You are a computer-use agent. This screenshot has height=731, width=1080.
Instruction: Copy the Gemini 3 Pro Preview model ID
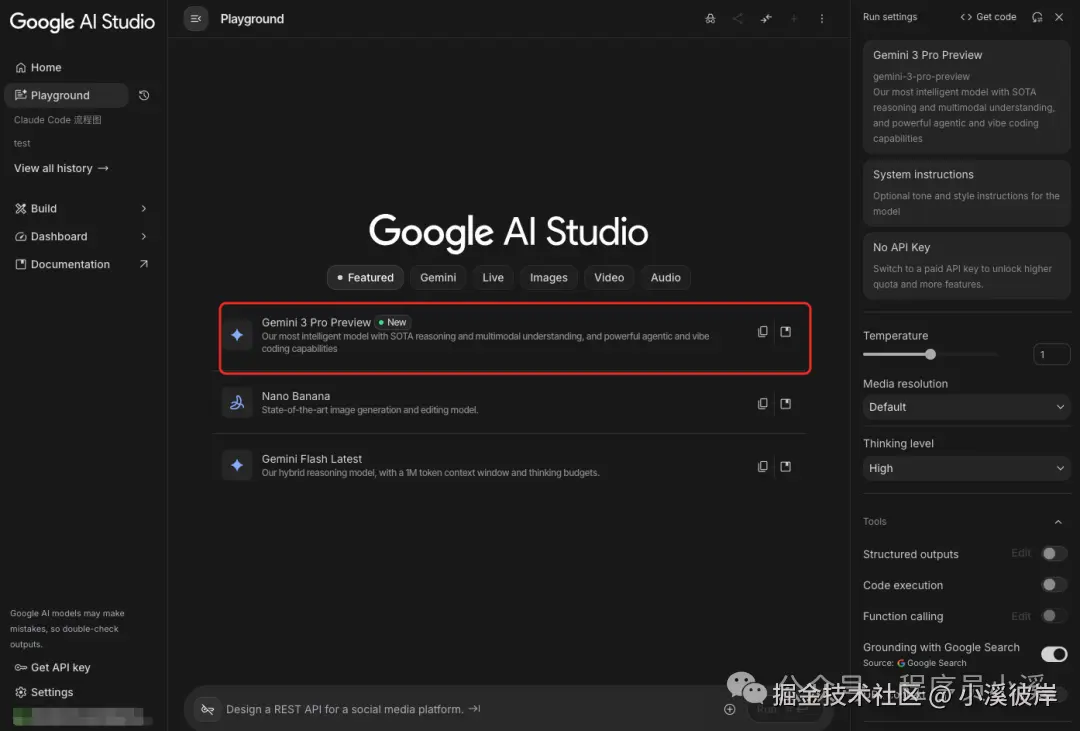click(x=762, y=331)
